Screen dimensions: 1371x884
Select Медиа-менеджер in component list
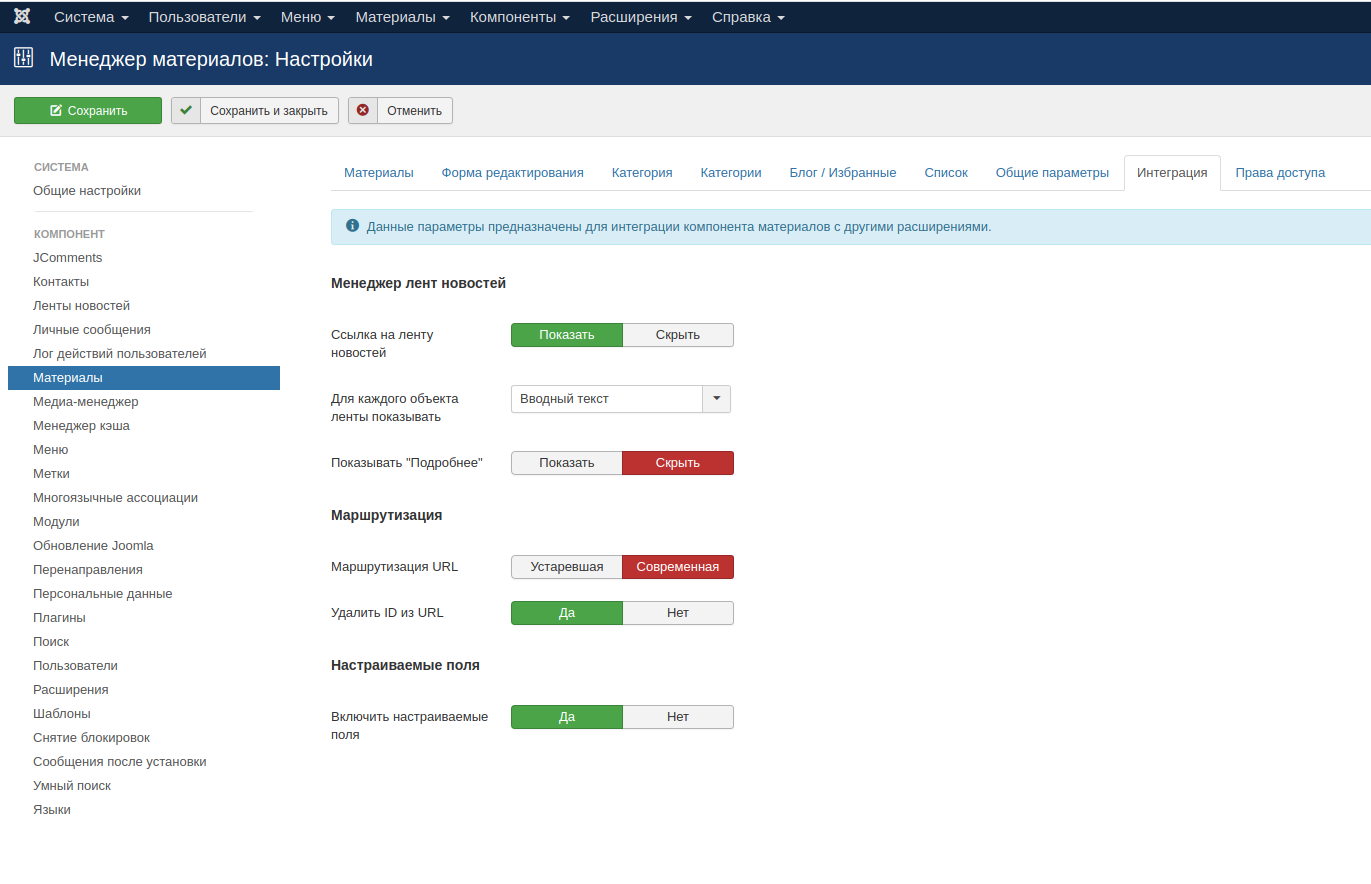tap(85, 402)
